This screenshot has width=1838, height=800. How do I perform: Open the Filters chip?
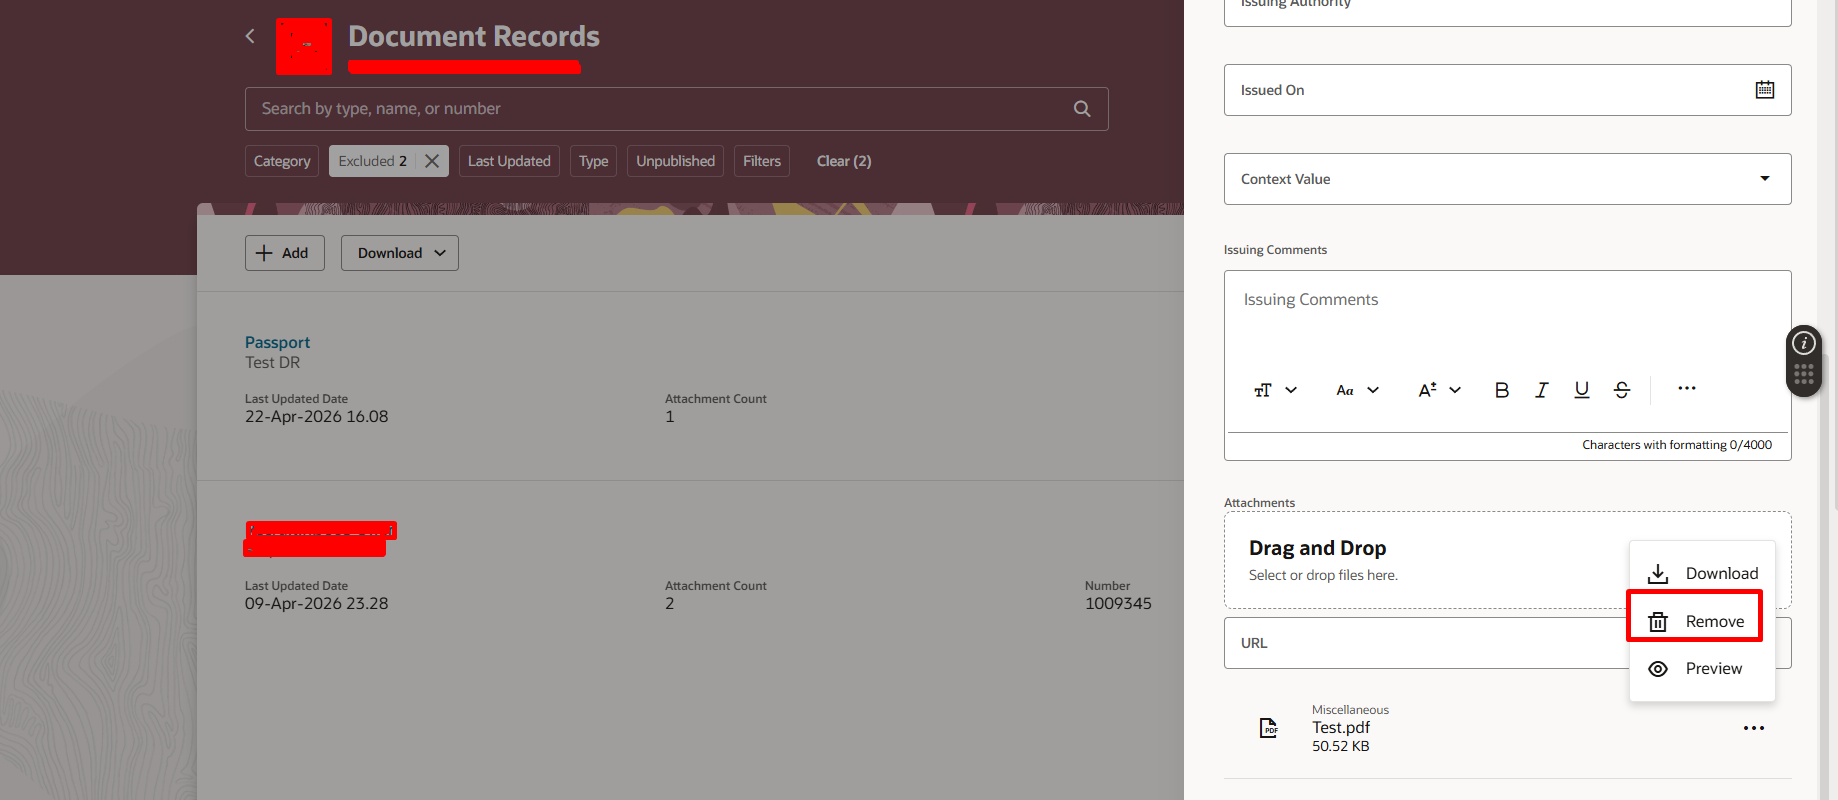[x=762, y=161]
